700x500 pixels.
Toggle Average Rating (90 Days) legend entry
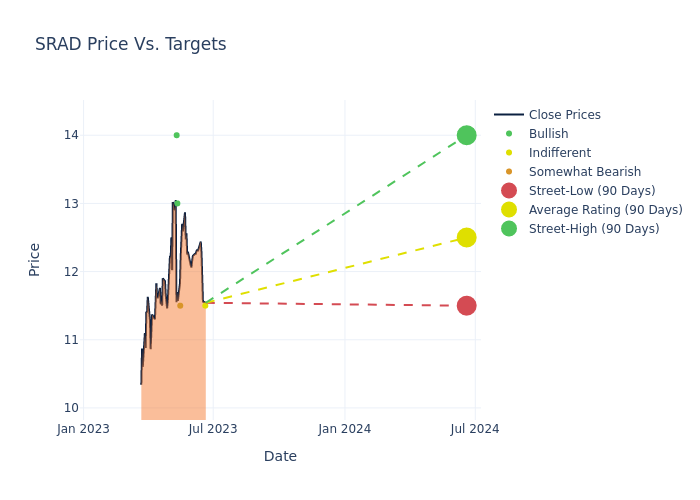click(x=605, y=210)
